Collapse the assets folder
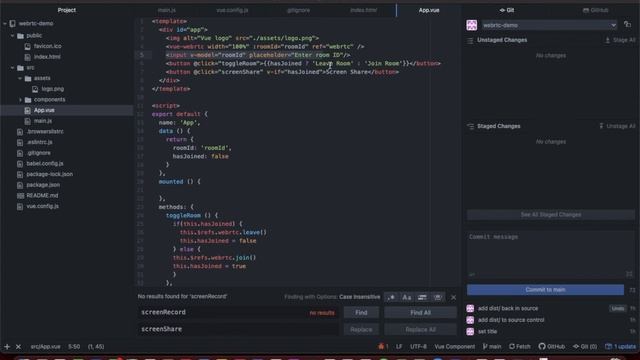Image resolution: width=640 pixels, height=360 pixels. (20, 78)
